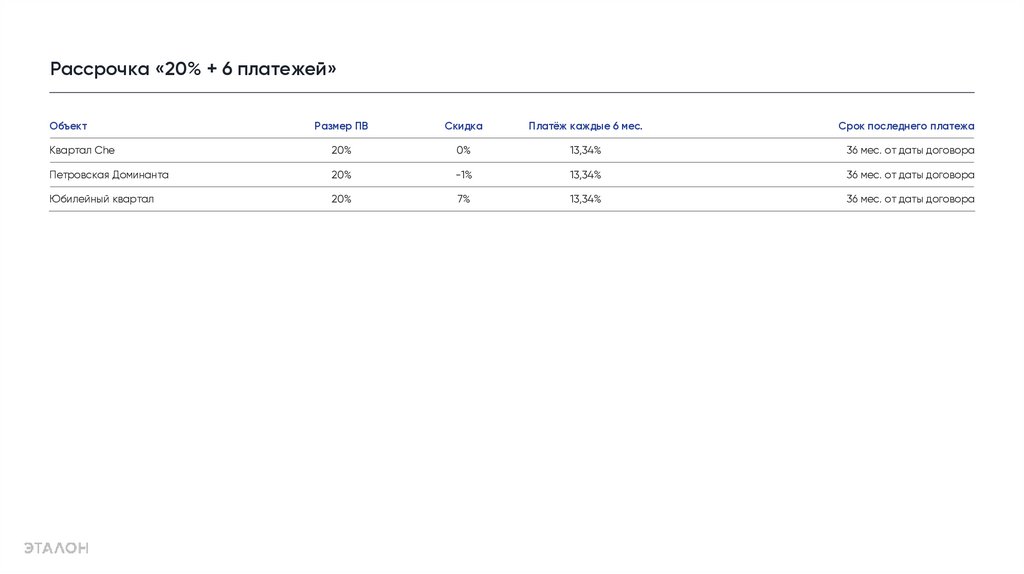
Task: Click the Квартал Che row name
Action: point(82,150)
